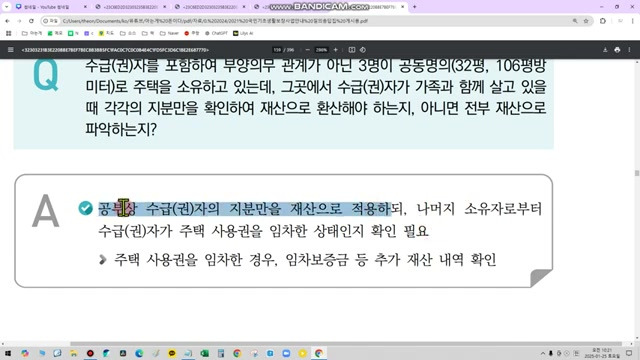Switch to the third browser tab
The image size is (640, 360).
[210, 7]
